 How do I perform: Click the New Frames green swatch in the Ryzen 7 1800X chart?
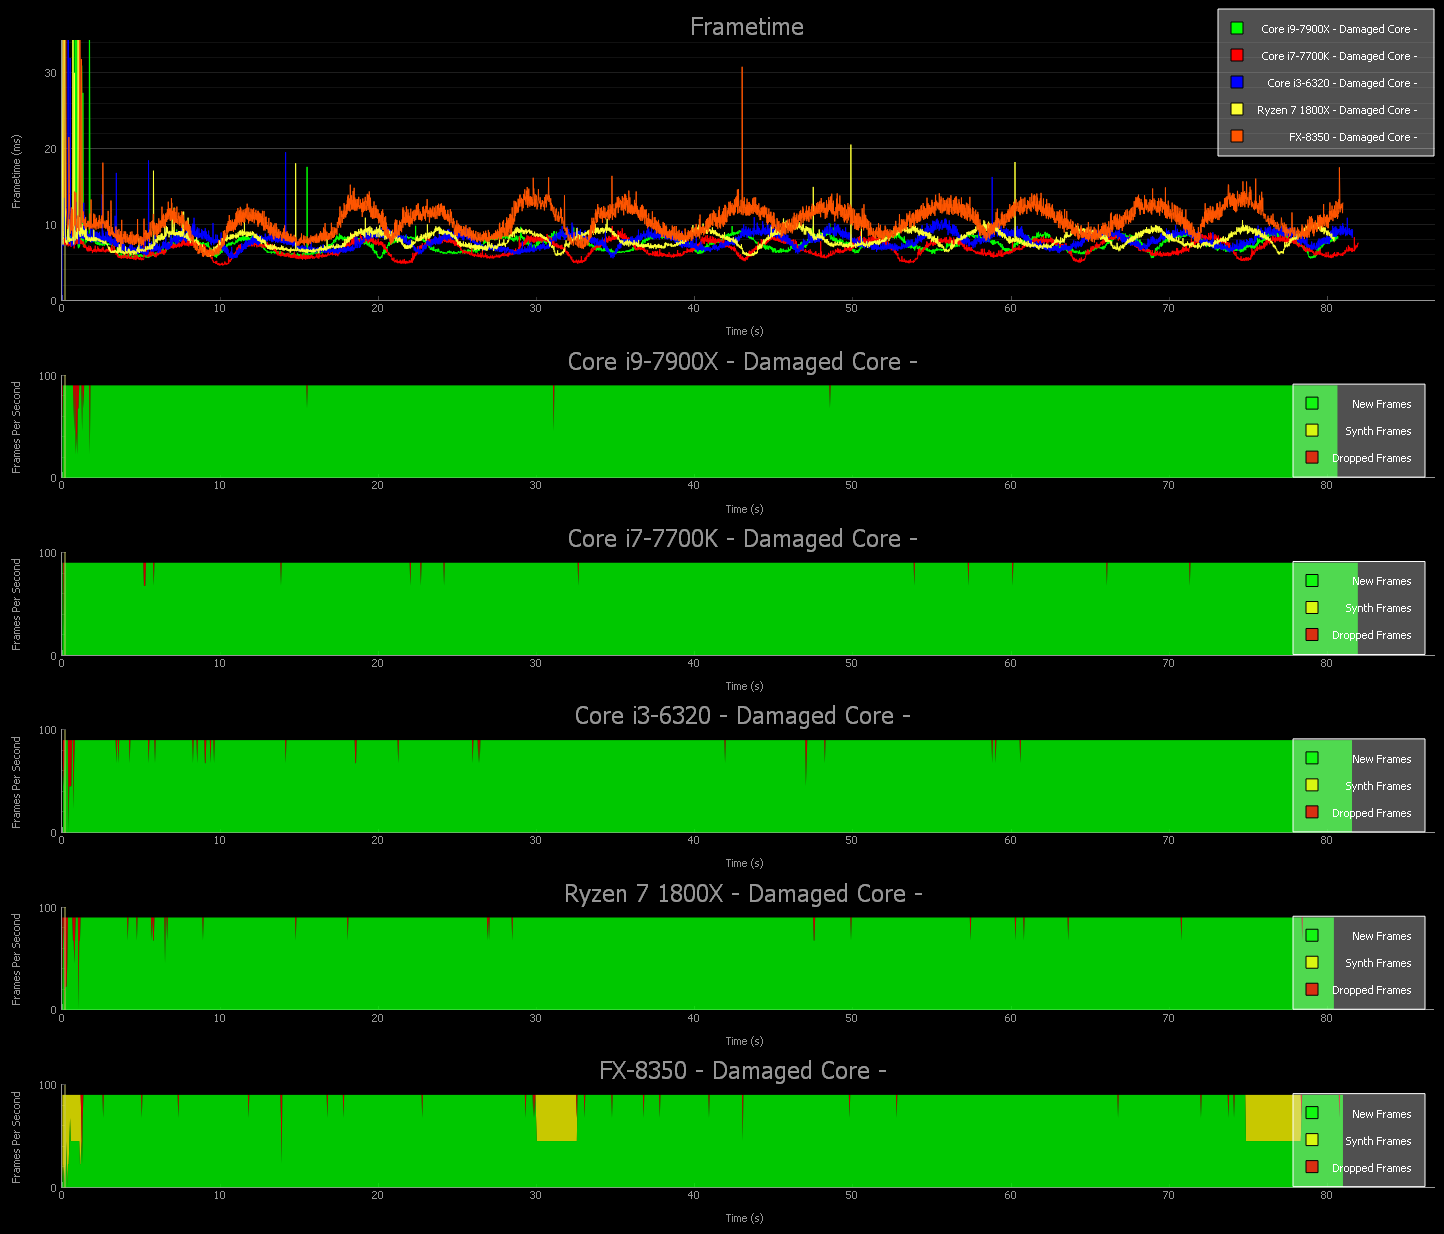click(x=1312, y=935)
